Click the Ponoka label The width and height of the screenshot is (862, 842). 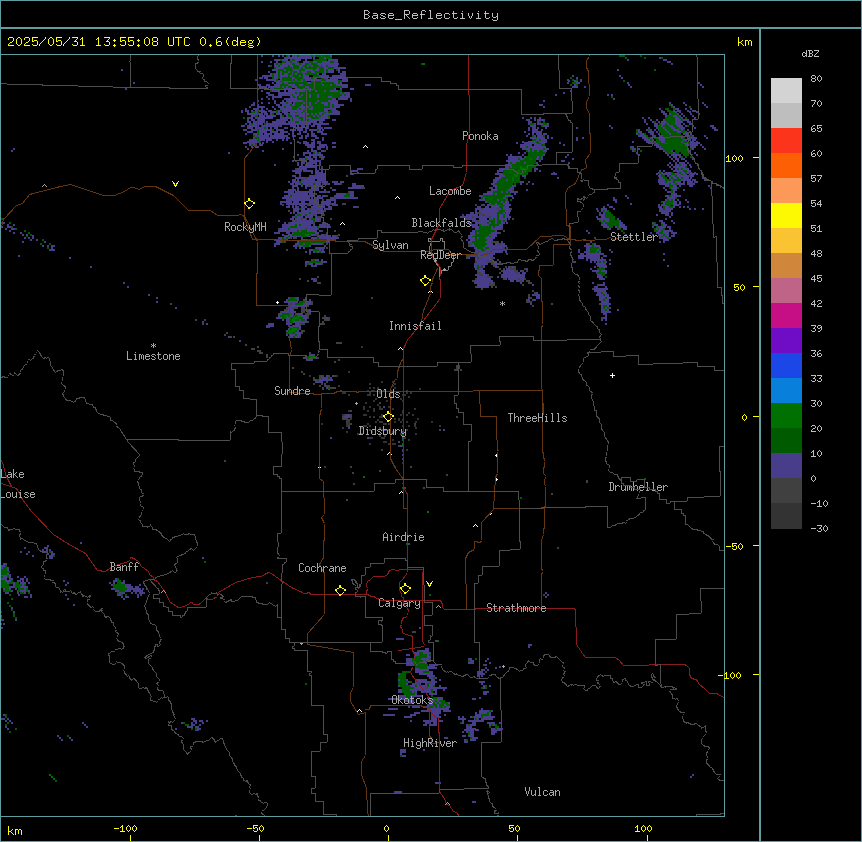pyautogui.click(x=480, y=136)
